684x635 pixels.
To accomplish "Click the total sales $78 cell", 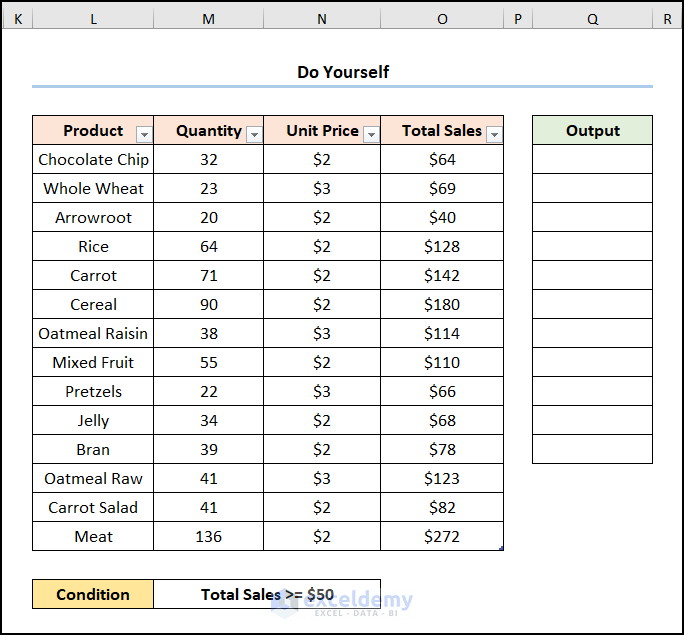I will (442, 450).
